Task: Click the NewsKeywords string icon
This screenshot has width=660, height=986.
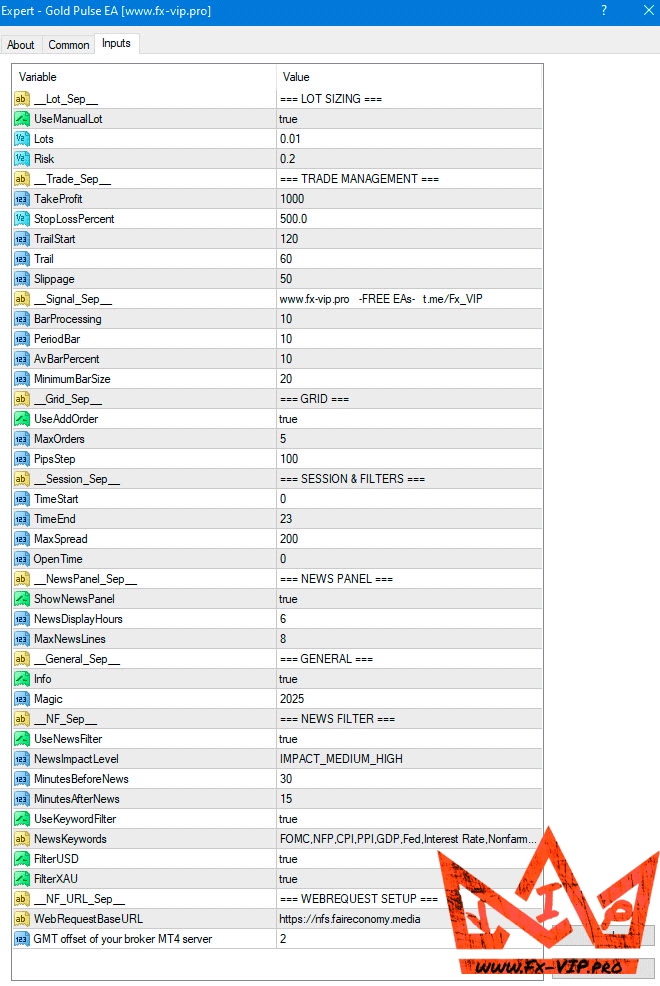Action: pyautogui.click(x=21, y=839)
